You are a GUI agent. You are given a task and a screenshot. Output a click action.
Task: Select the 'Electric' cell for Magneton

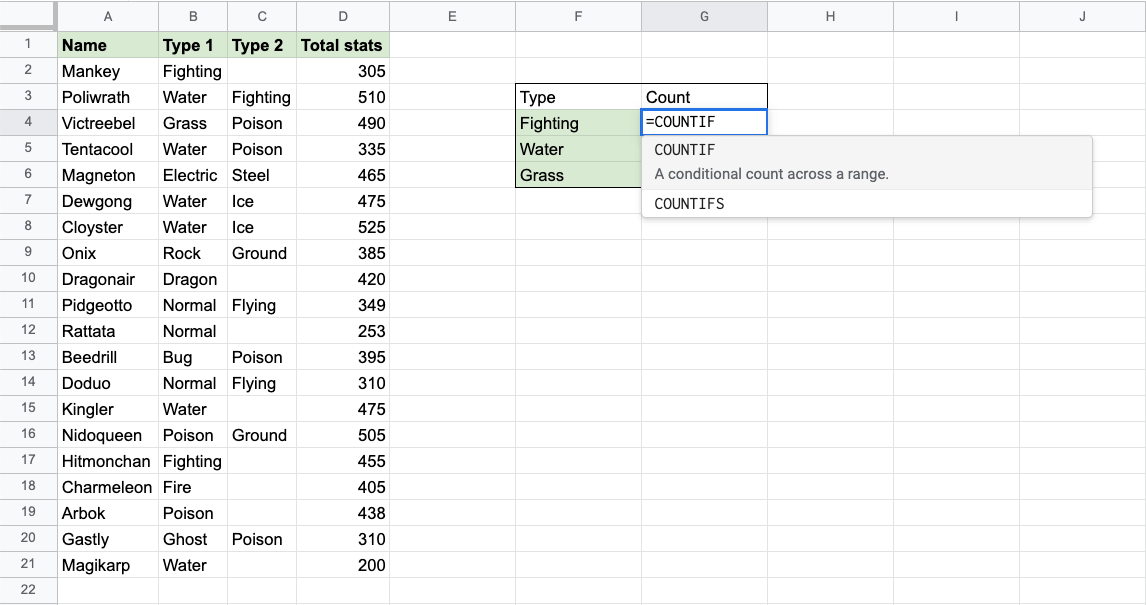pos(192,175)
